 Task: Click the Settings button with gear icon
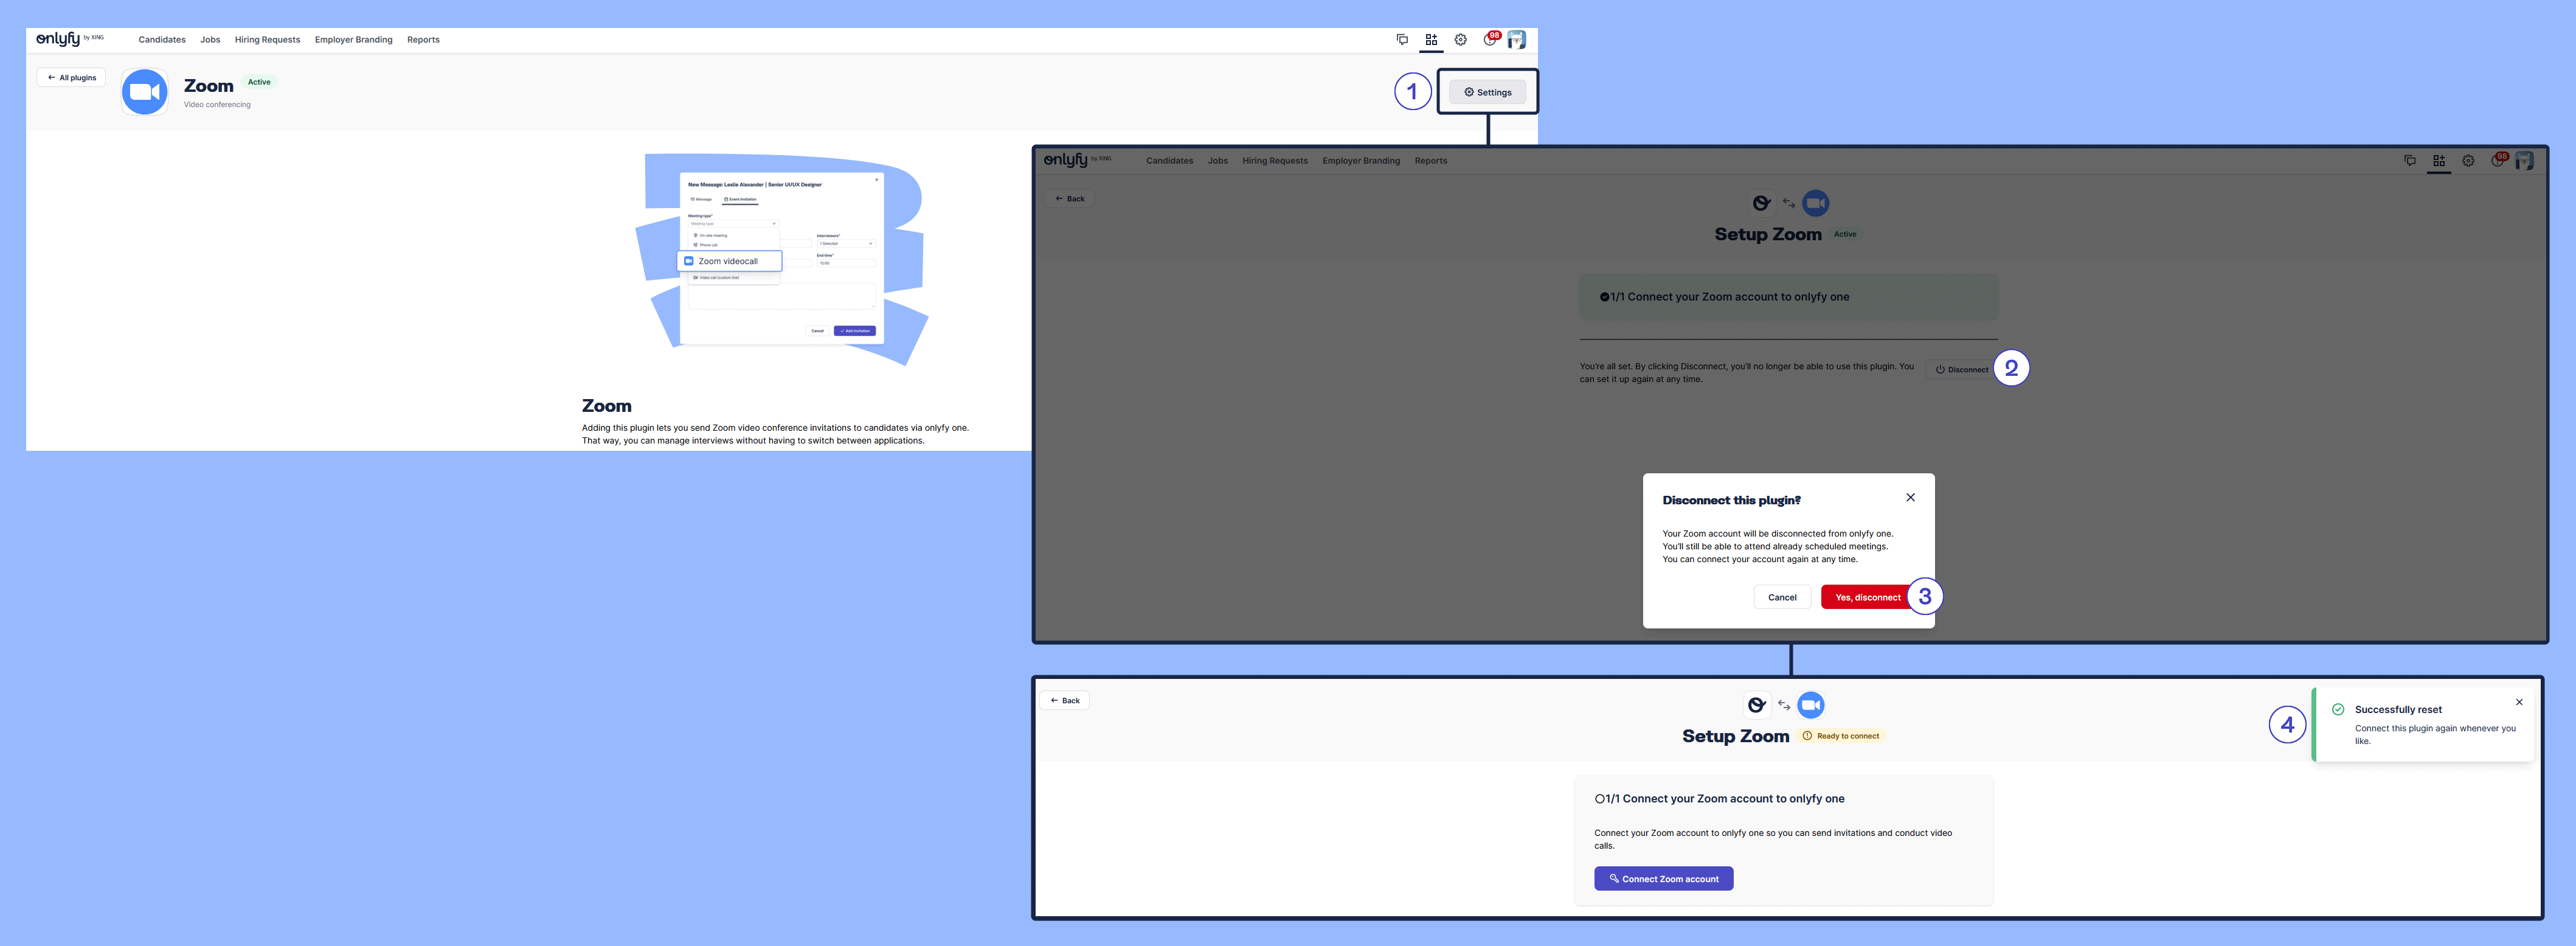pos(1487,92)
